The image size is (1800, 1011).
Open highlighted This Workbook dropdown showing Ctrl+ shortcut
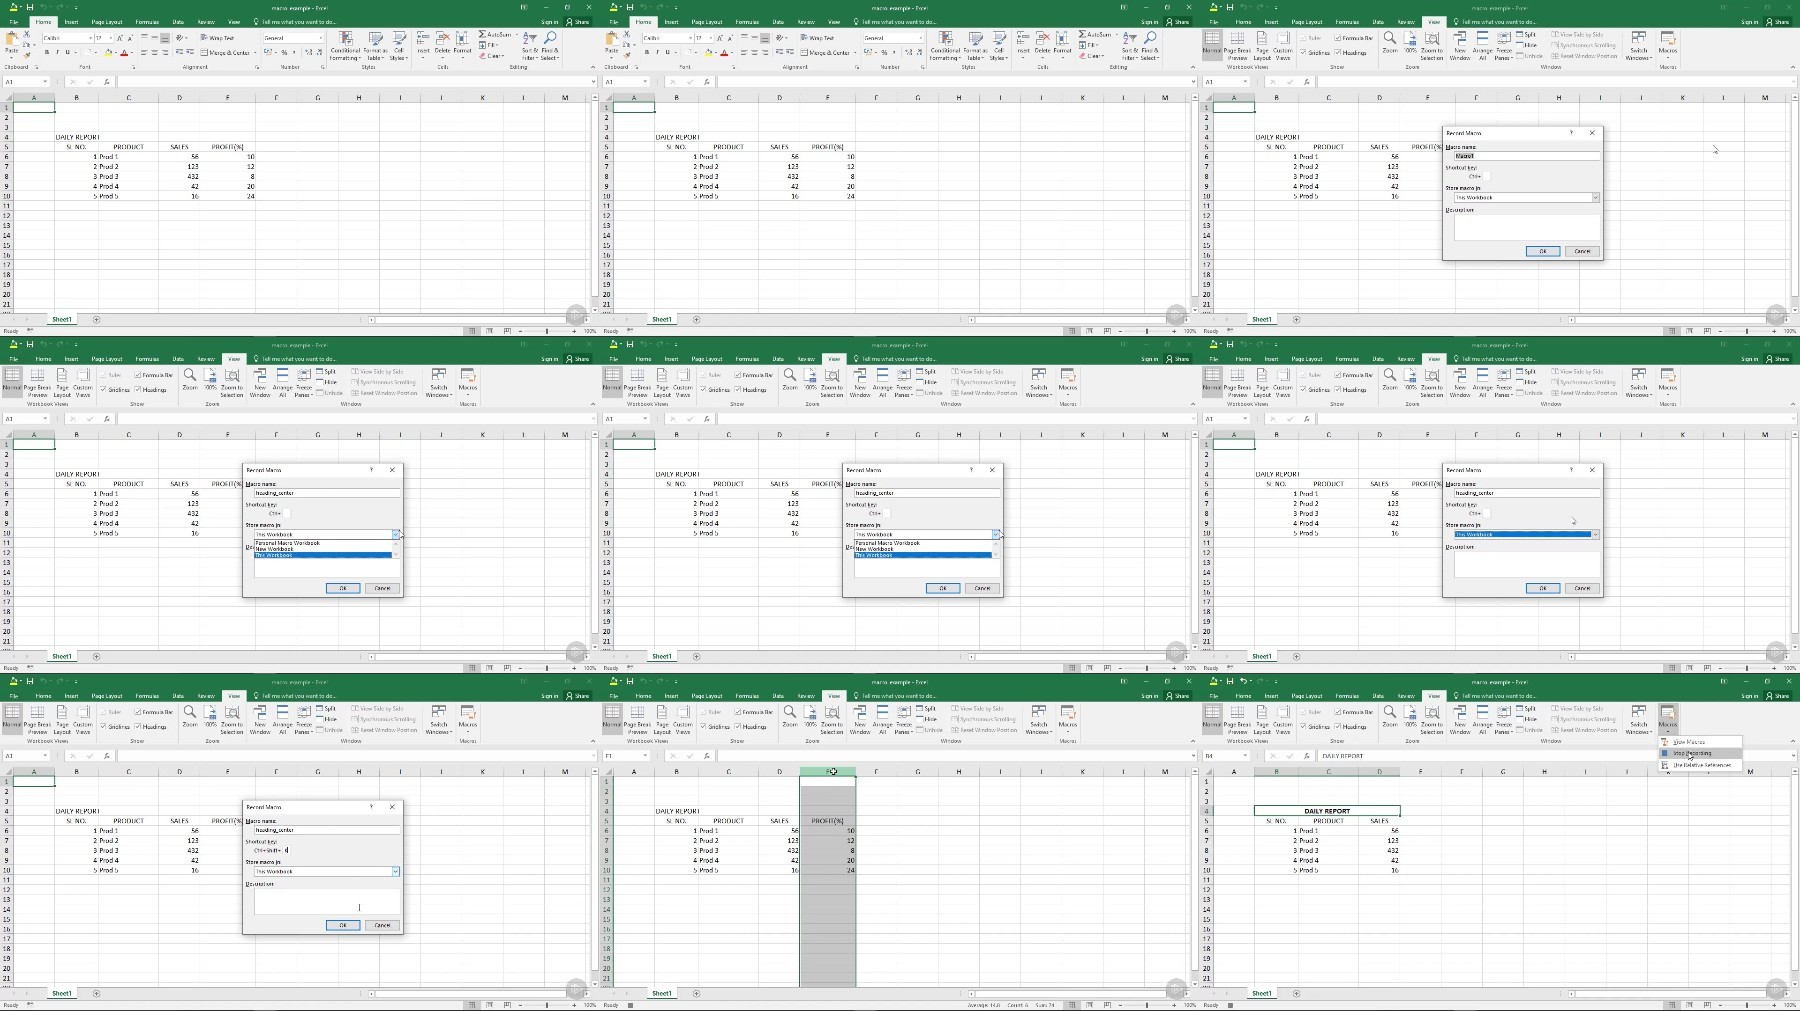(x=1595, y=534)
